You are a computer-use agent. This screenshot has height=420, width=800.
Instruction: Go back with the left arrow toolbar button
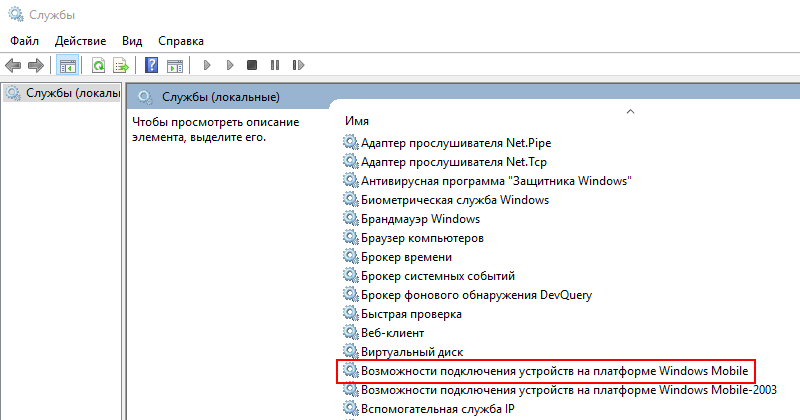coord(13,65)
